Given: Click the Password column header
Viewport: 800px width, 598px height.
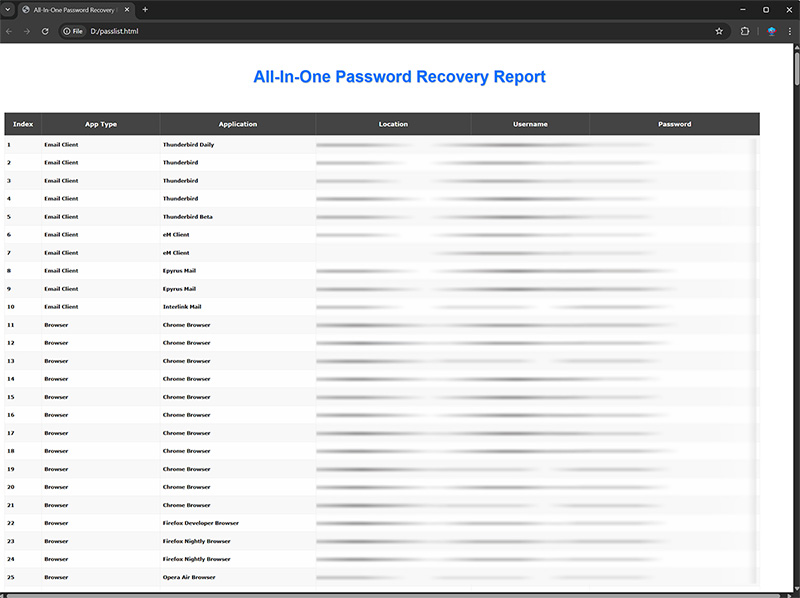Looking at the screenshot, I should pos(674,124).
